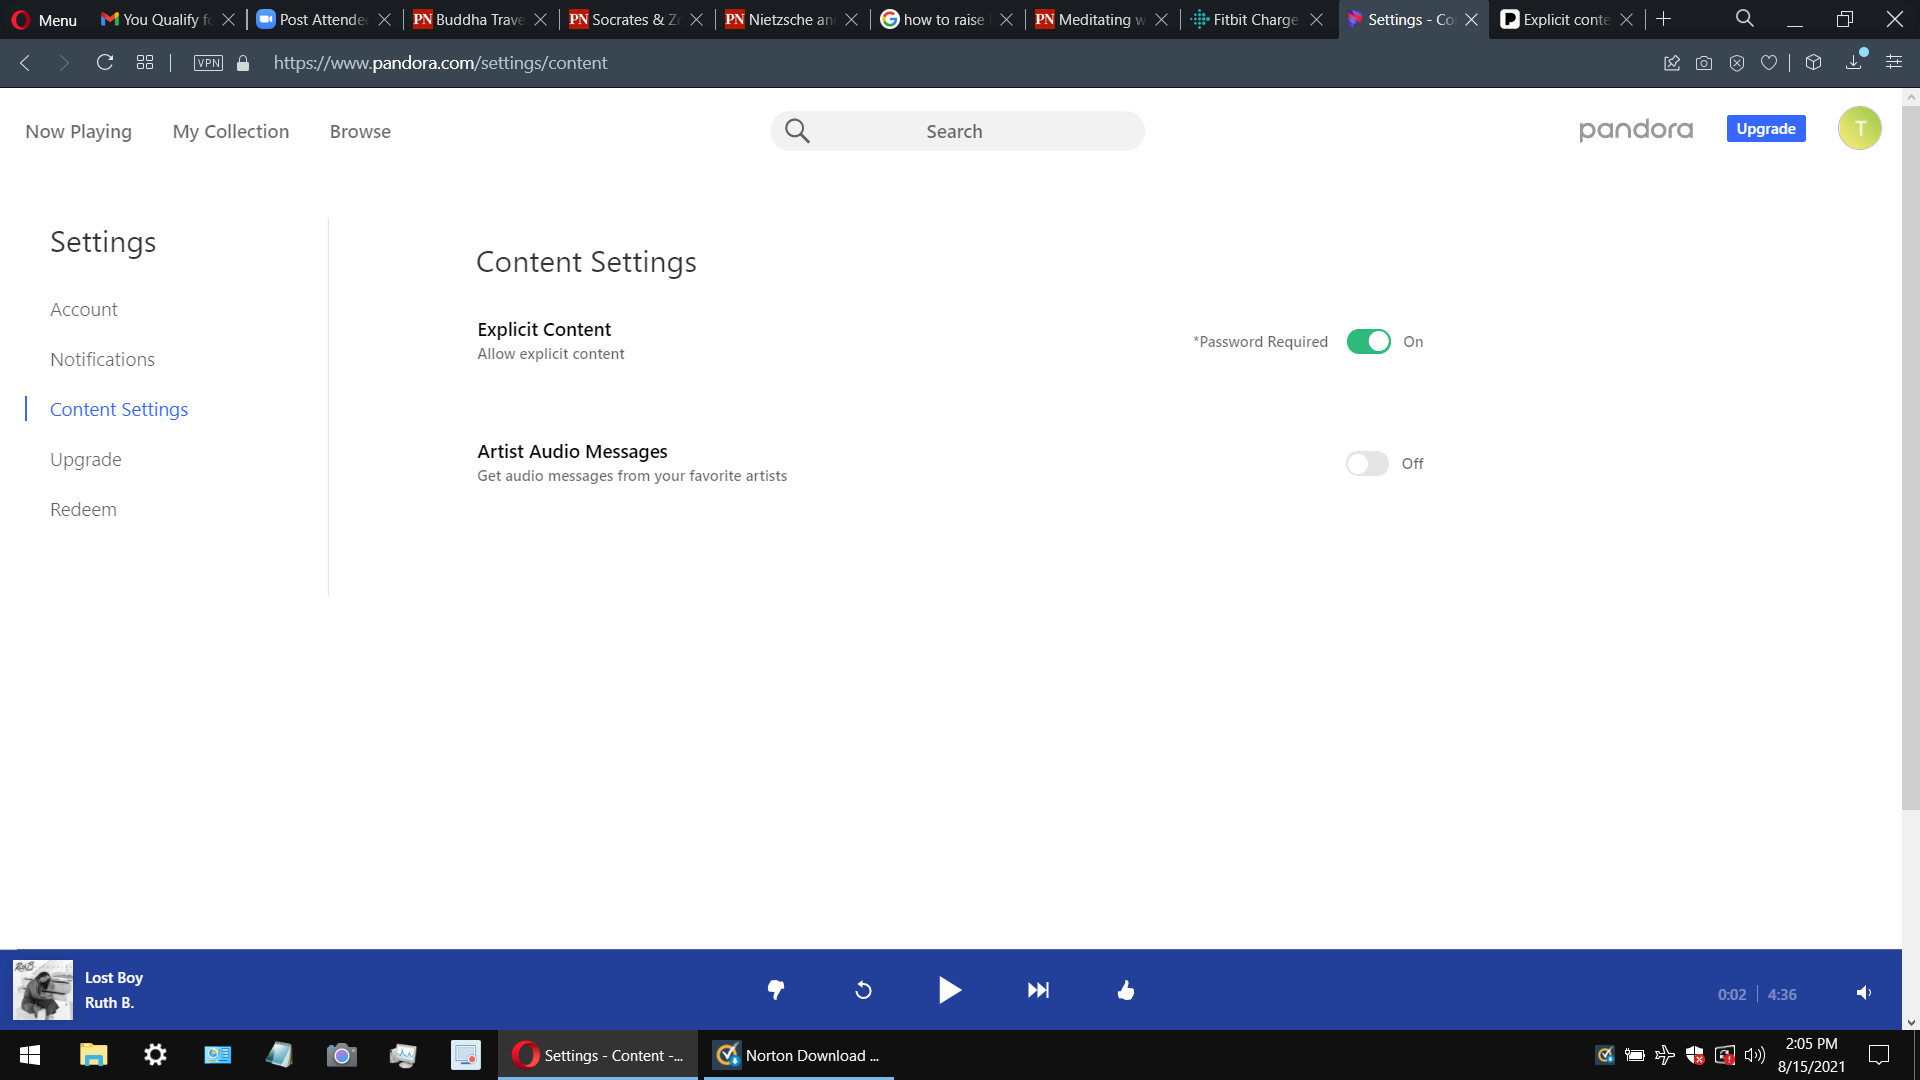The image size is (1920, 1080).
Task: Open Account settings link
Action: click(84, 310)
